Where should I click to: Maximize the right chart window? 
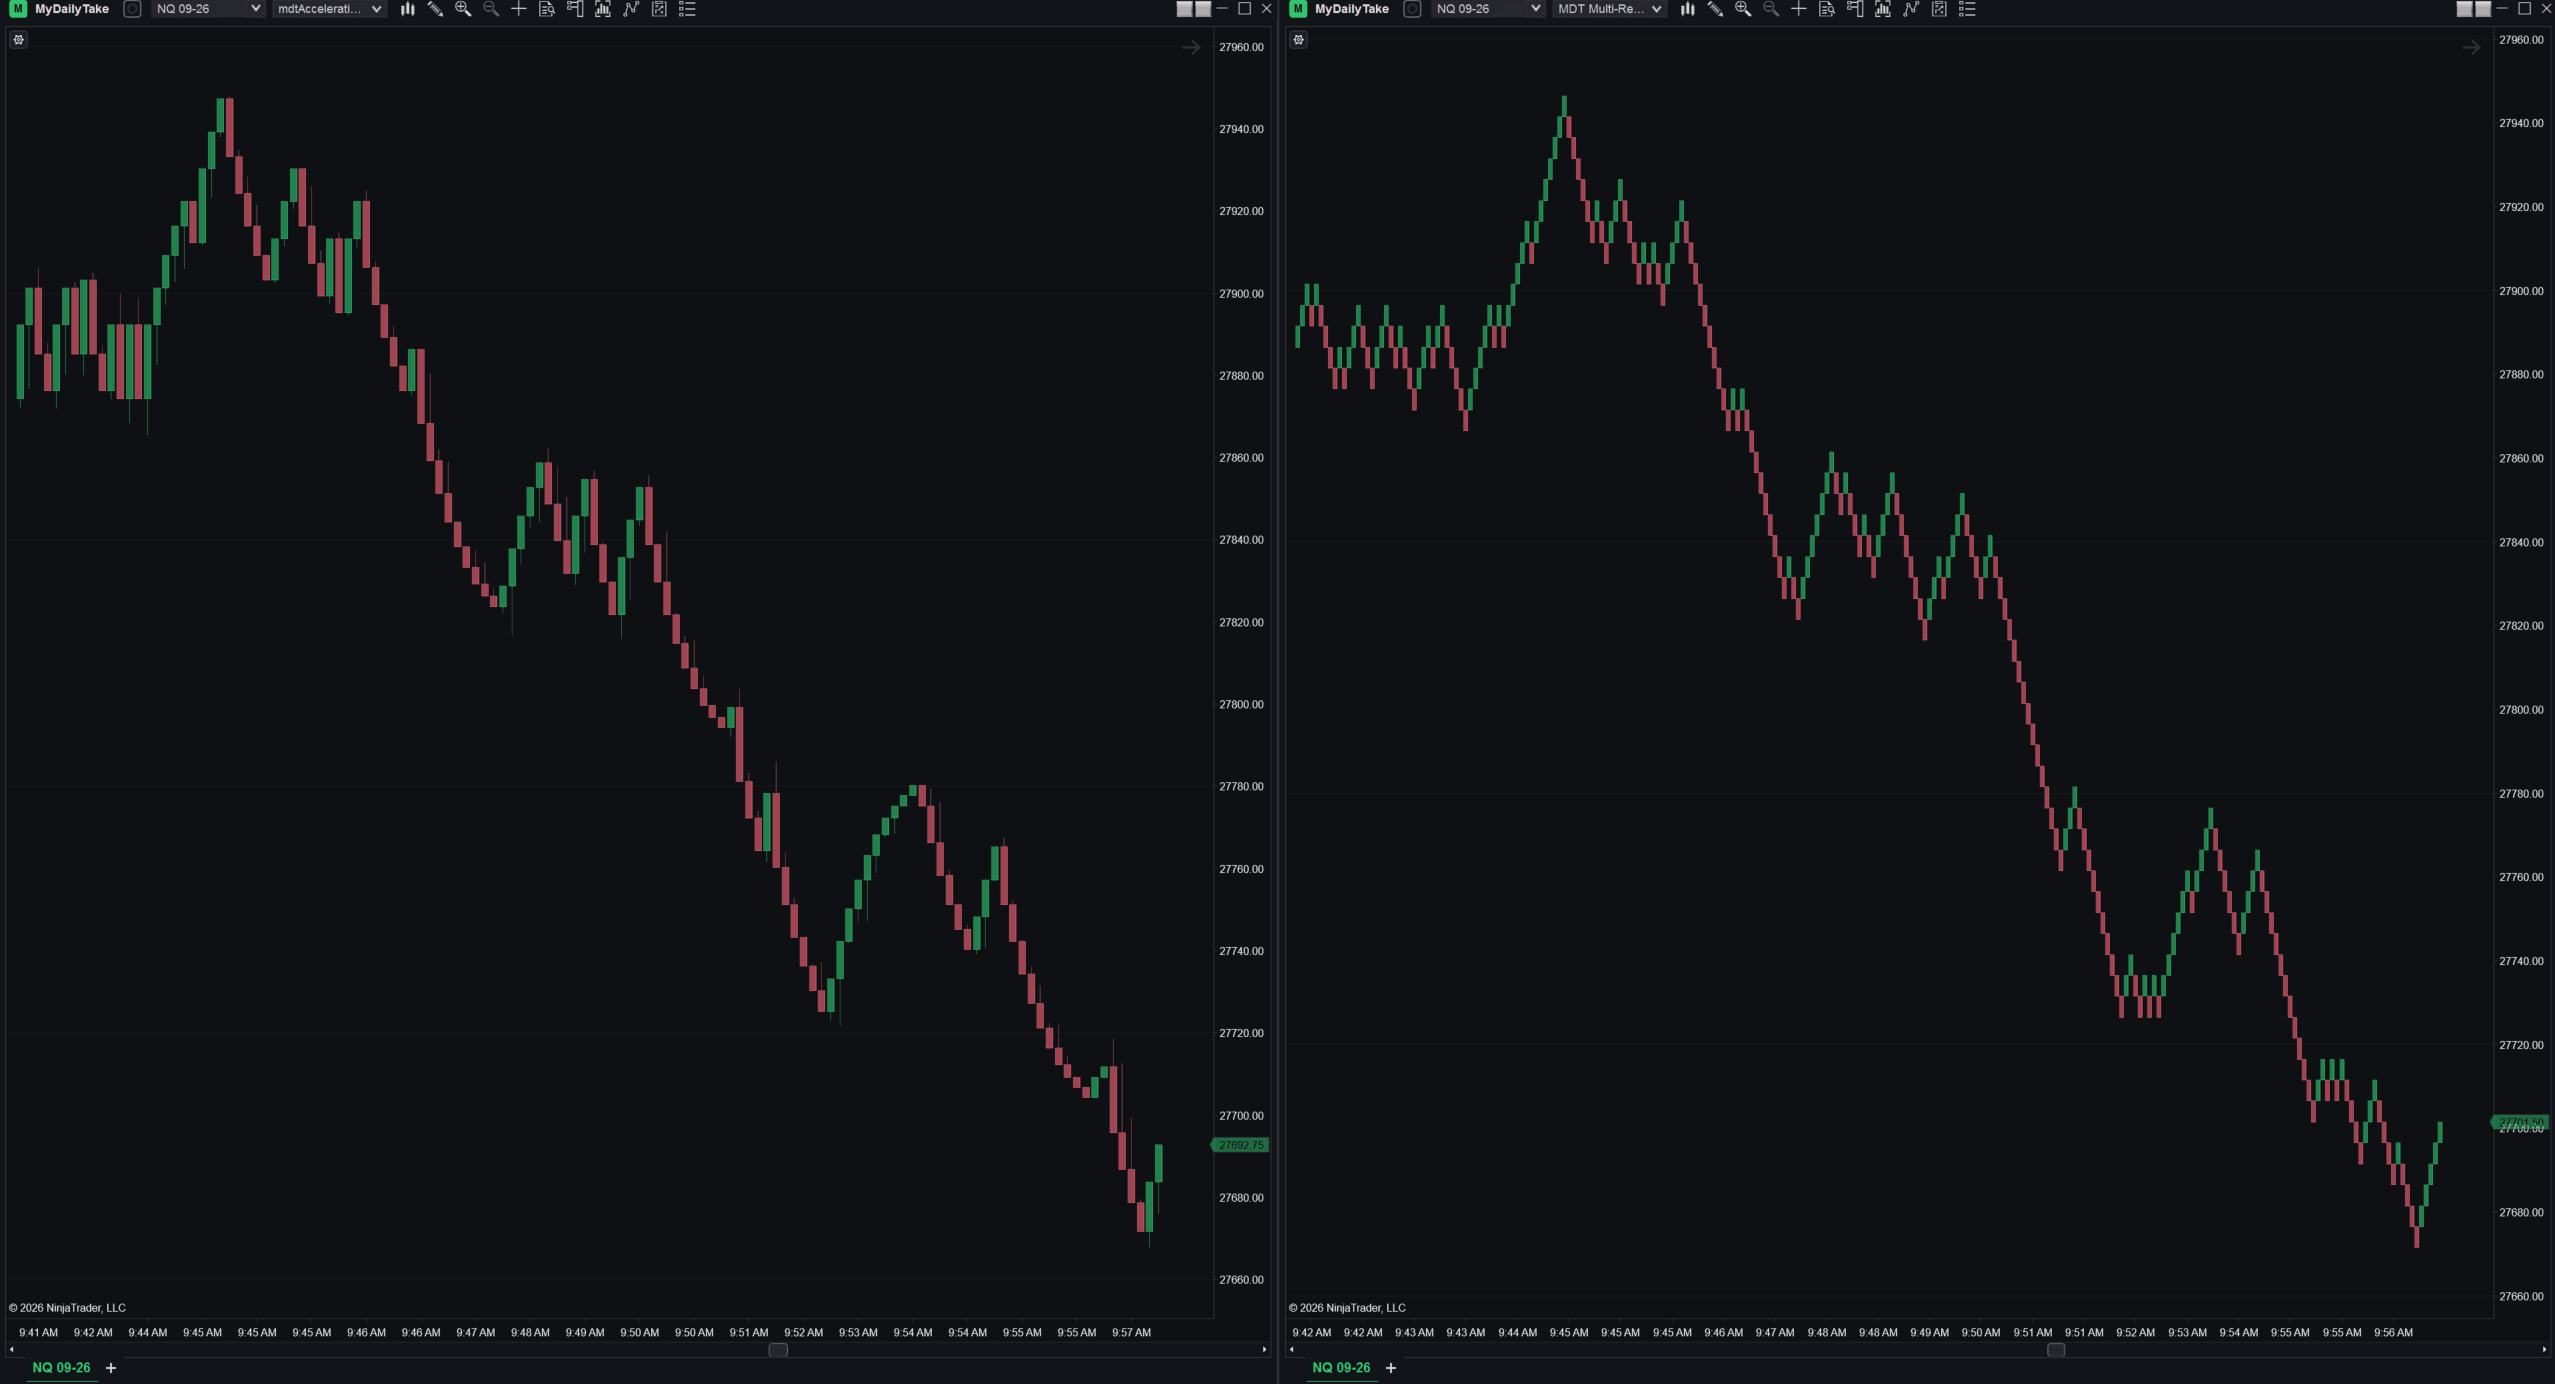(2524, 9)
